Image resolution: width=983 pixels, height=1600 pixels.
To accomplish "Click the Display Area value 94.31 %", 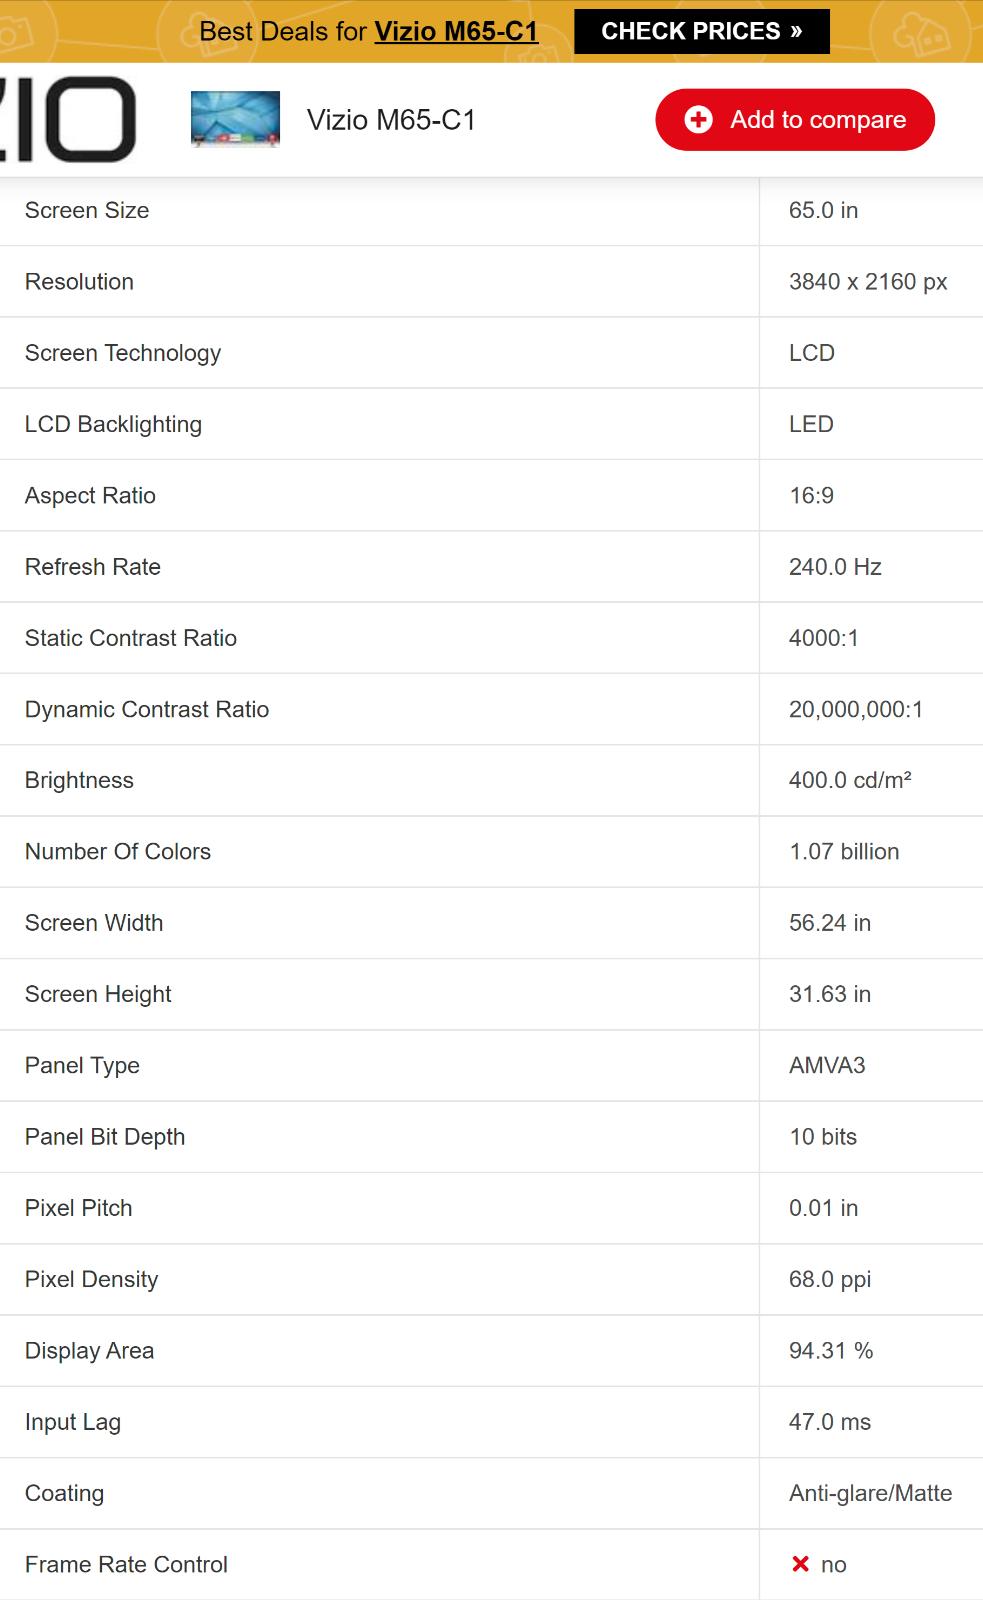I will pyautogui.click(x=831, y=1350).
